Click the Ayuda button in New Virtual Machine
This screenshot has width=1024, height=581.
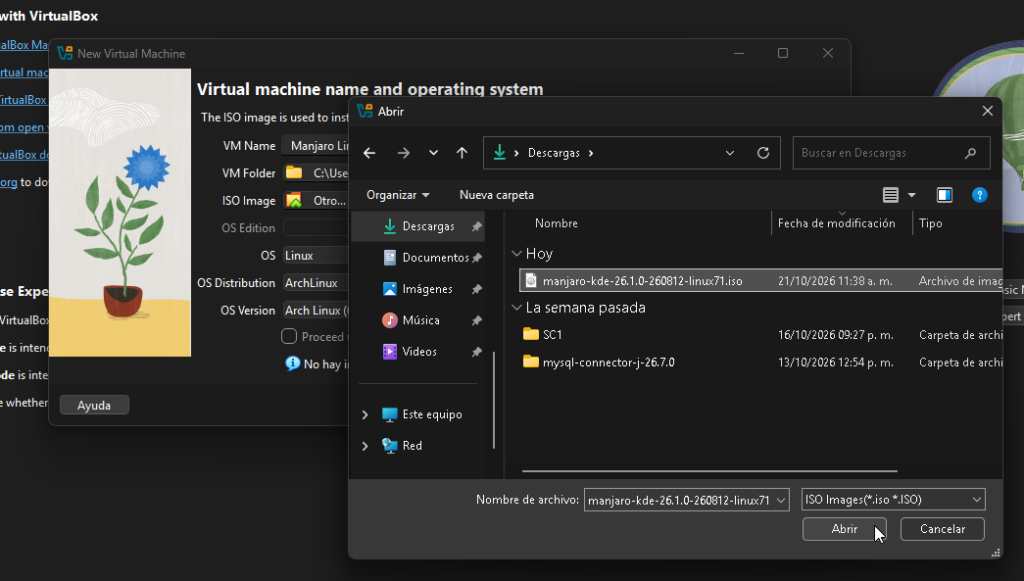click(94, 405)
